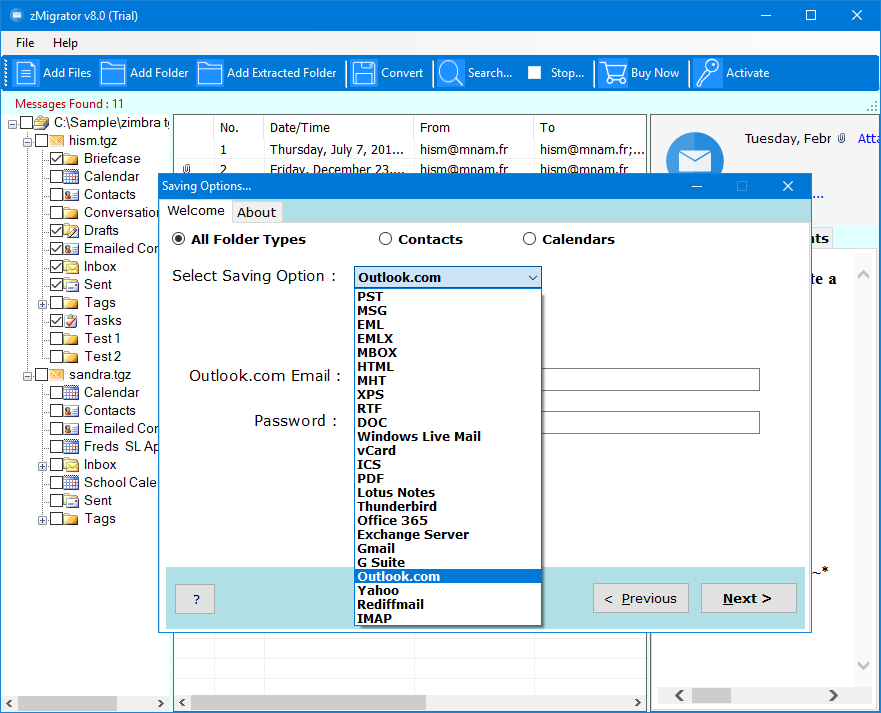The image size is (881, 713).
Task: Open the File menu
Action: click(25, 43)
